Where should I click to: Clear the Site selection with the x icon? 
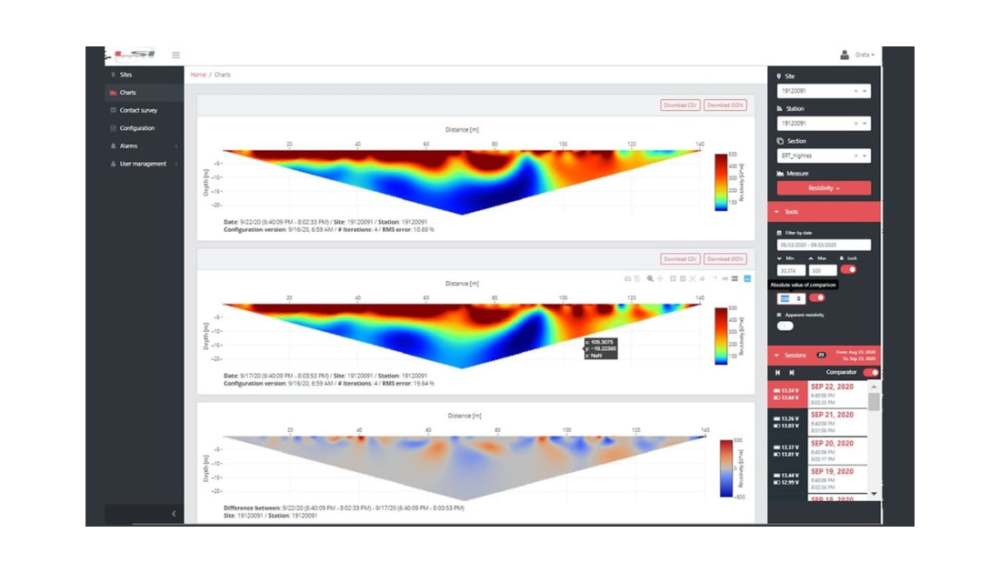point(856,91)
